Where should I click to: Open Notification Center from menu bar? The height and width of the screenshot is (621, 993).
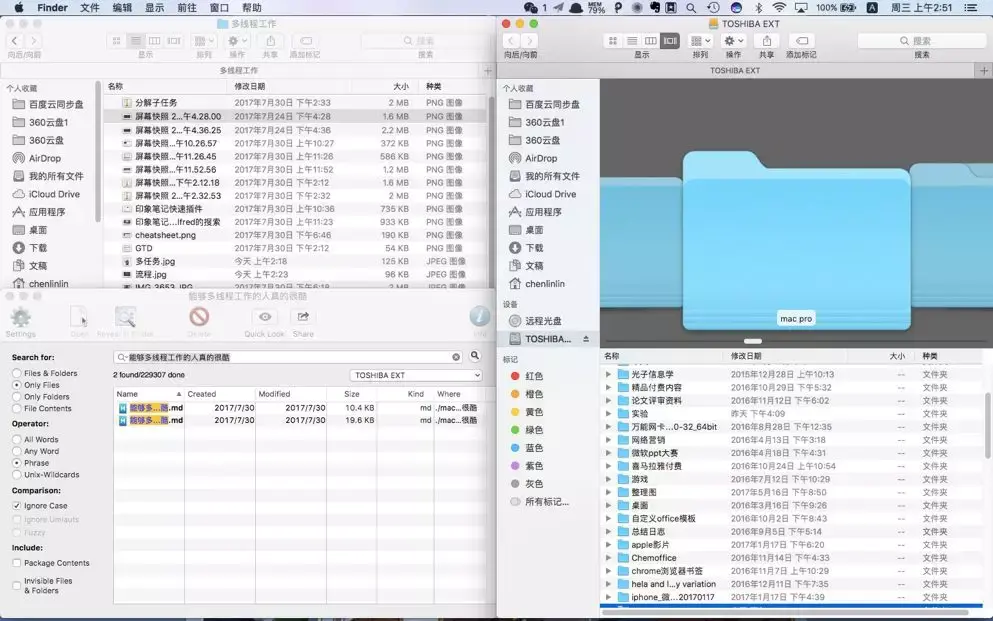coord(970,8)
